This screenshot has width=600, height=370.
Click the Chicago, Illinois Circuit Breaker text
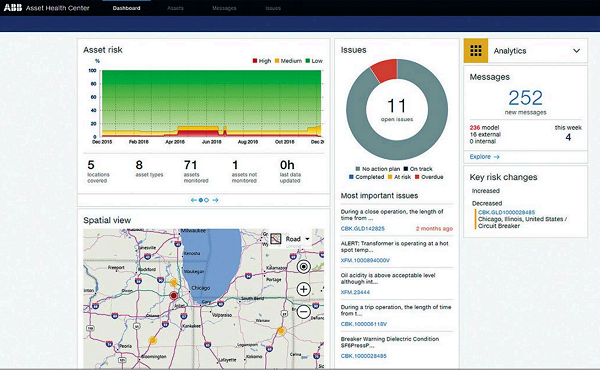tap(522, 222)
